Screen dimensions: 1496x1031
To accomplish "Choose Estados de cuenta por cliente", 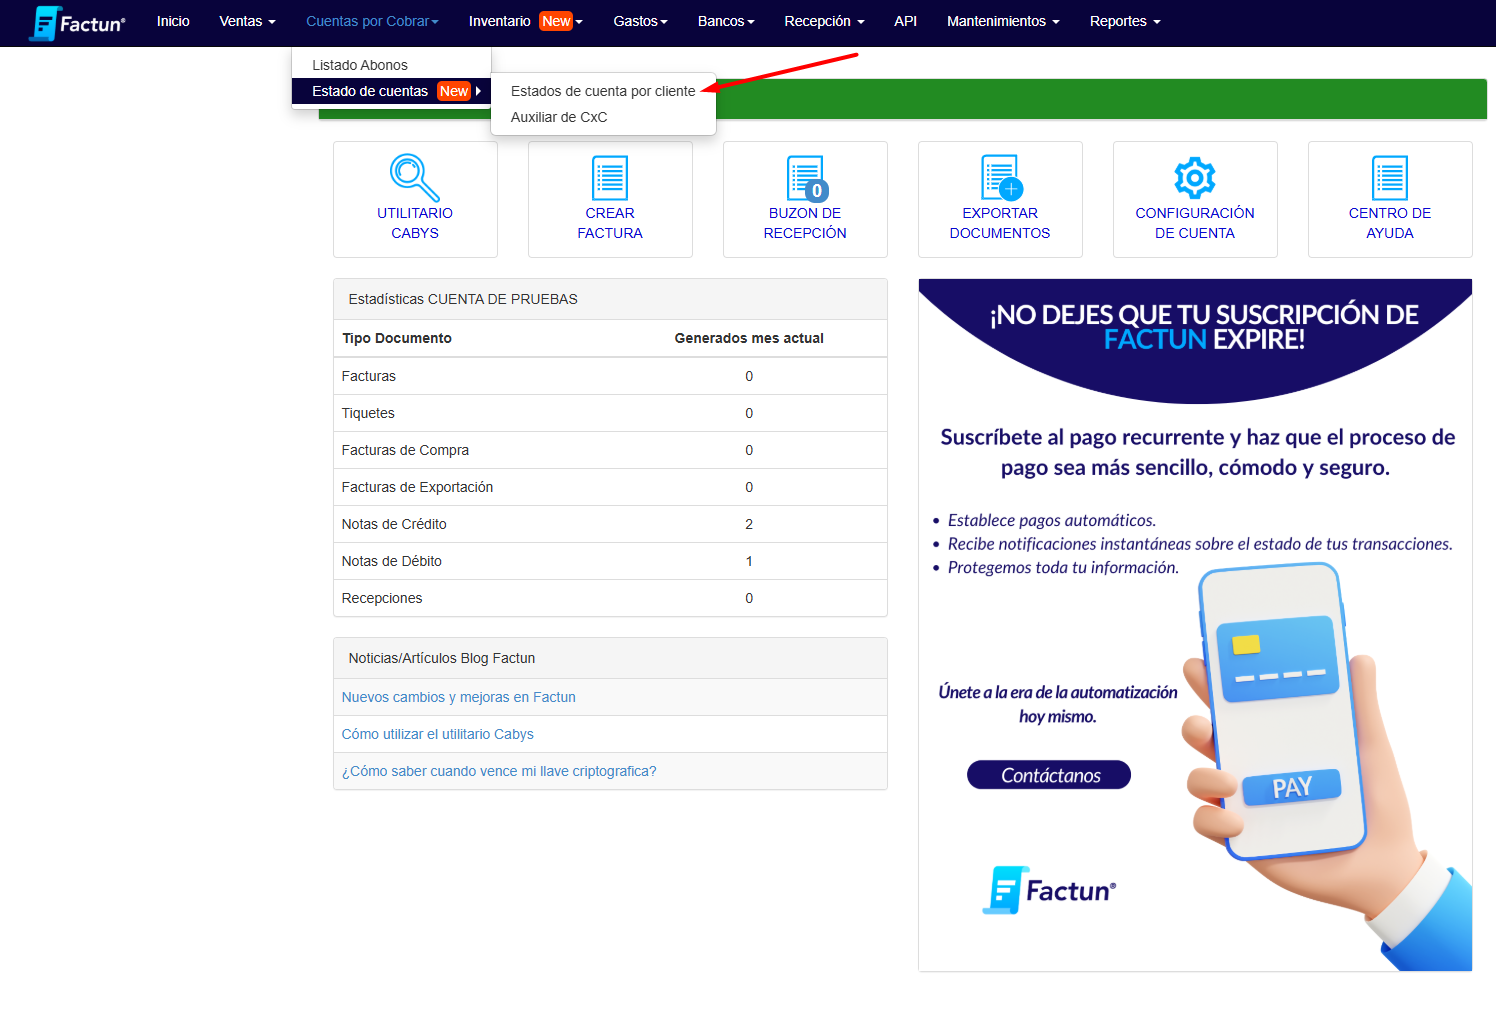I will tap(603, 91).
